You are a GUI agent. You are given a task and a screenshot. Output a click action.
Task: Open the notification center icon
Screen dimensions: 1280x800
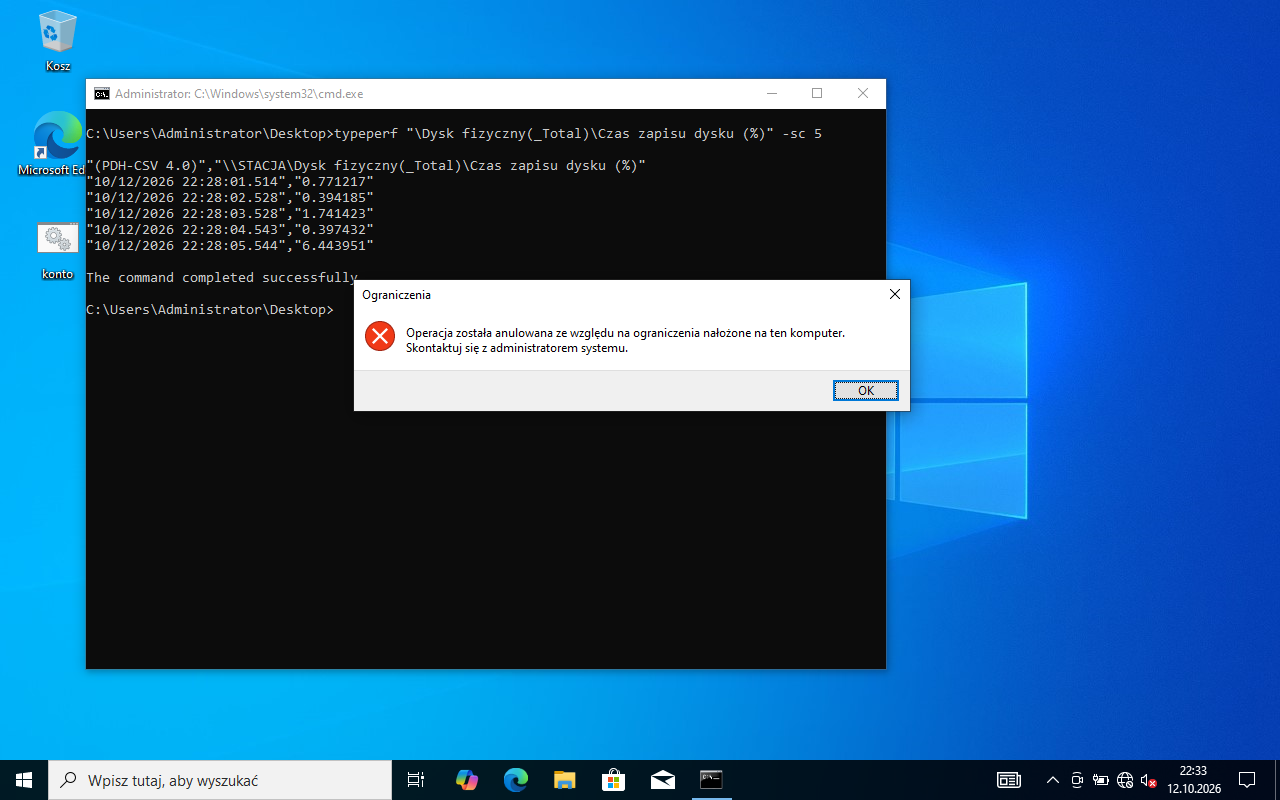point(1247,780)
